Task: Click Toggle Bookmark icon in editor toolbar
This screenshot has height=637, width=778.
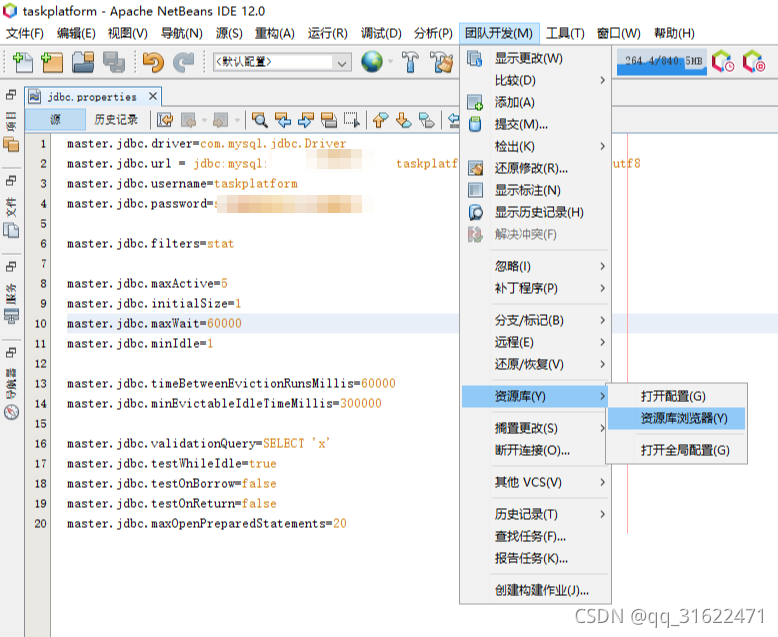Action: (427, 120)
